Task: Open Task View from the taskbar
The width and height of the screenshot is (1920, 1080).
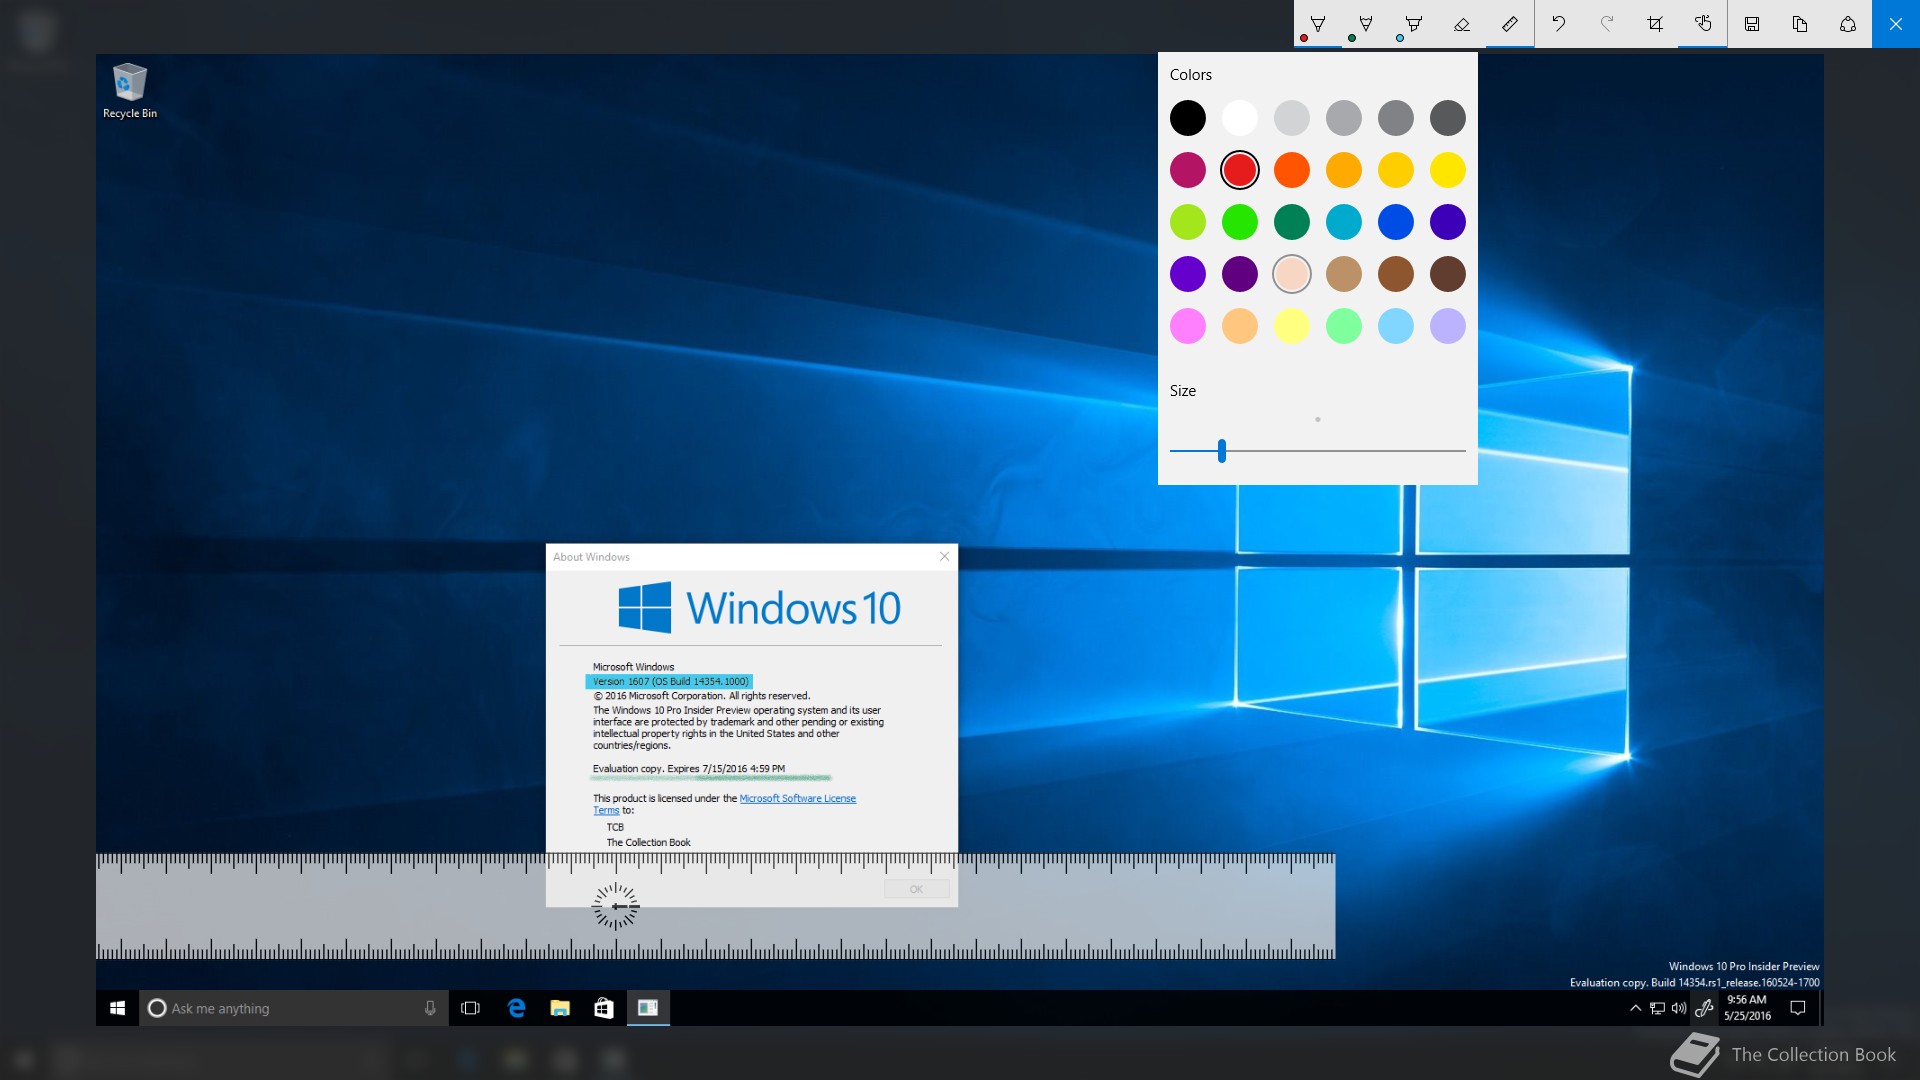Action: [470, 1008]
